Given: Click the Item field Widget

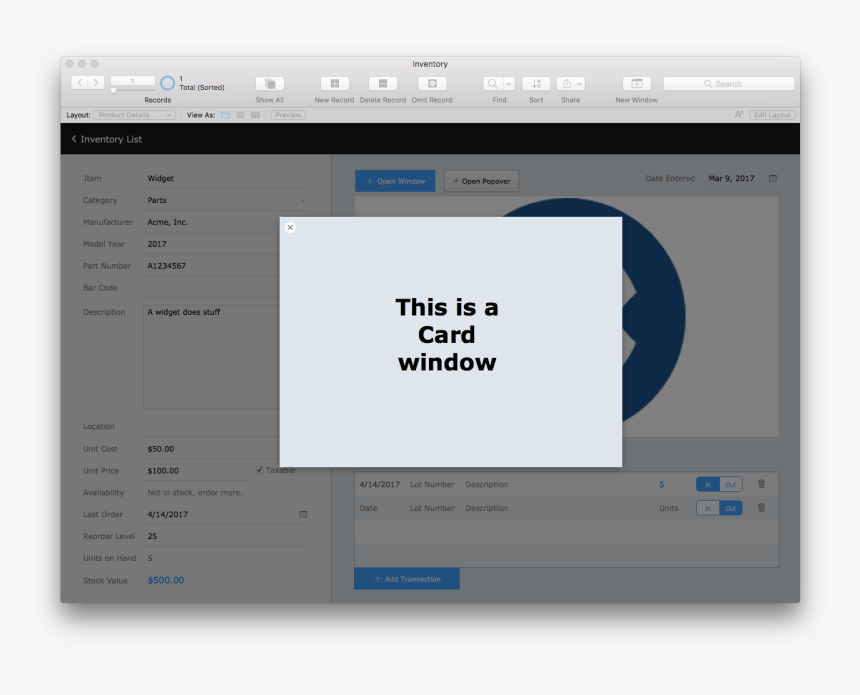Looking at the screenshot, I should 226,178.
